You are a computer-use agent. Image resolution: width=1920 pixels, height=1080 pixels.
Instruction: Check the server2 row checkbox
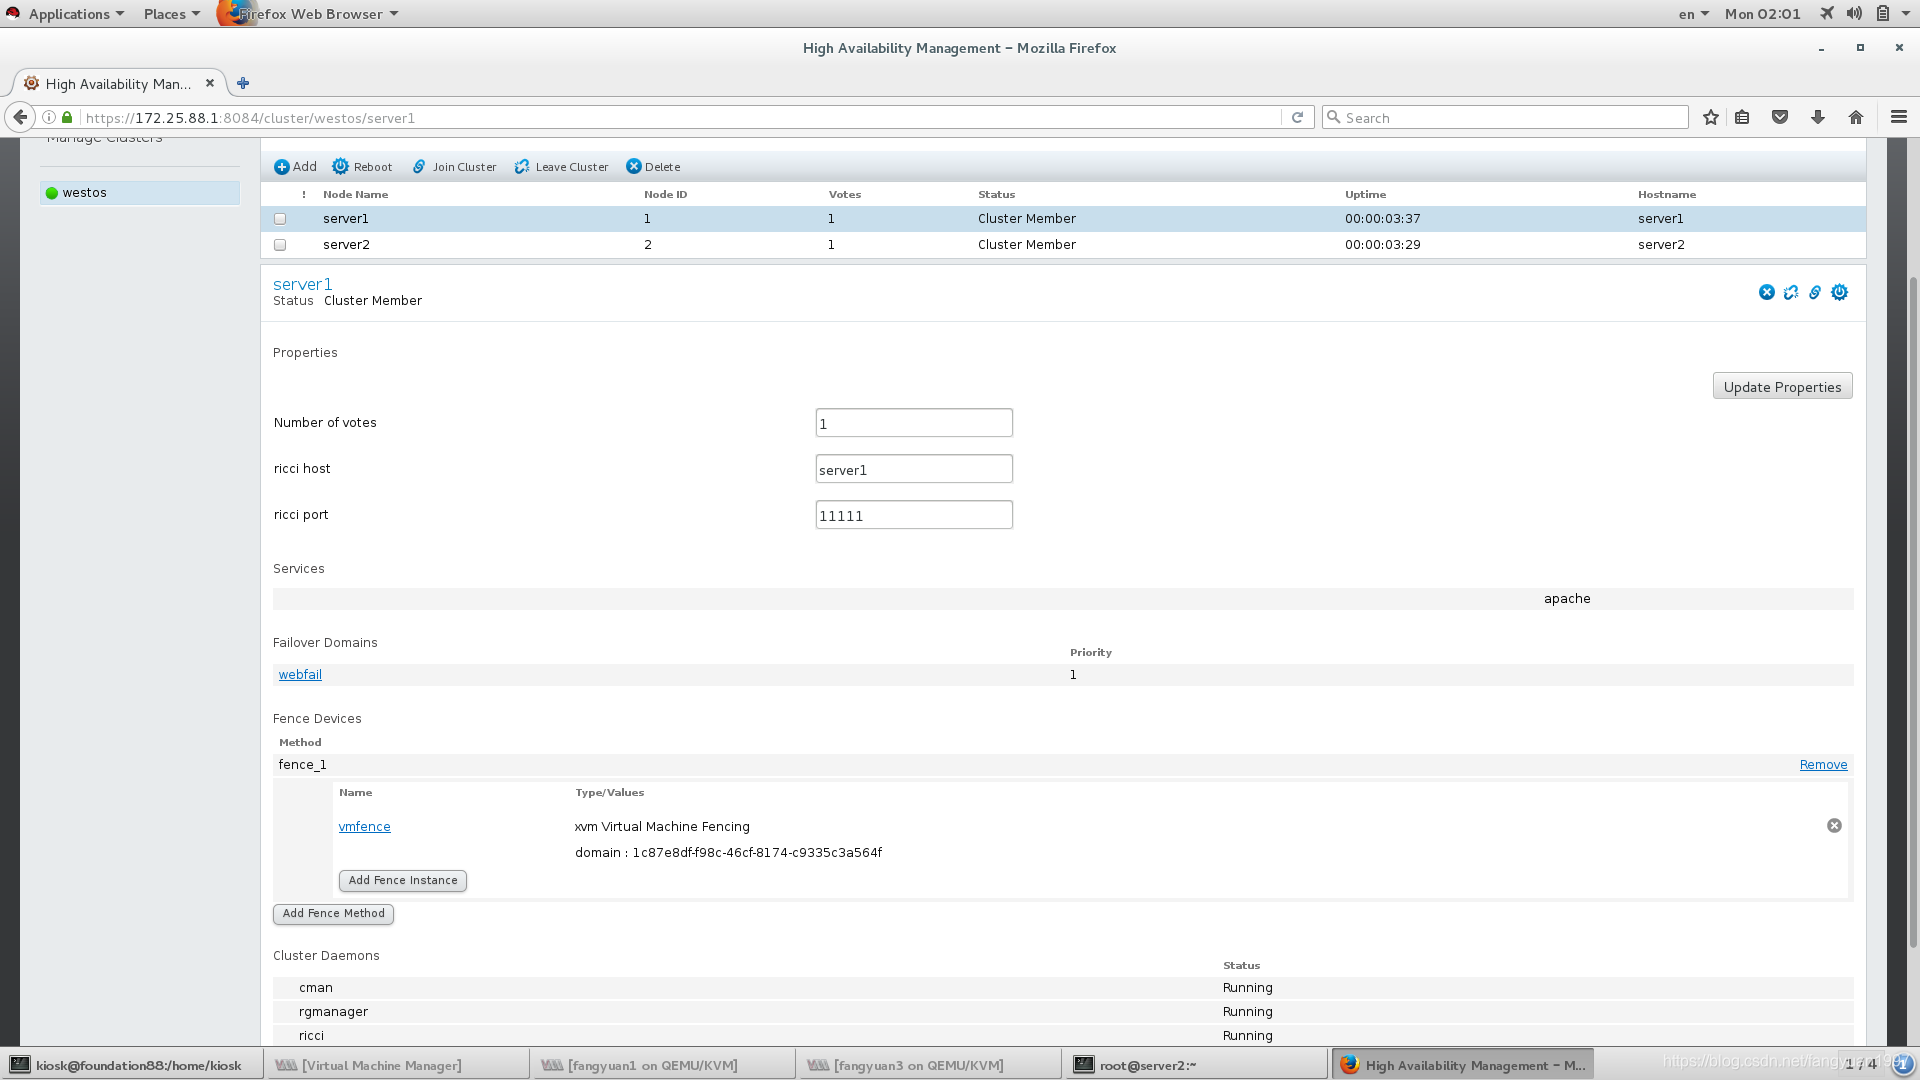[x=280, y=245]
